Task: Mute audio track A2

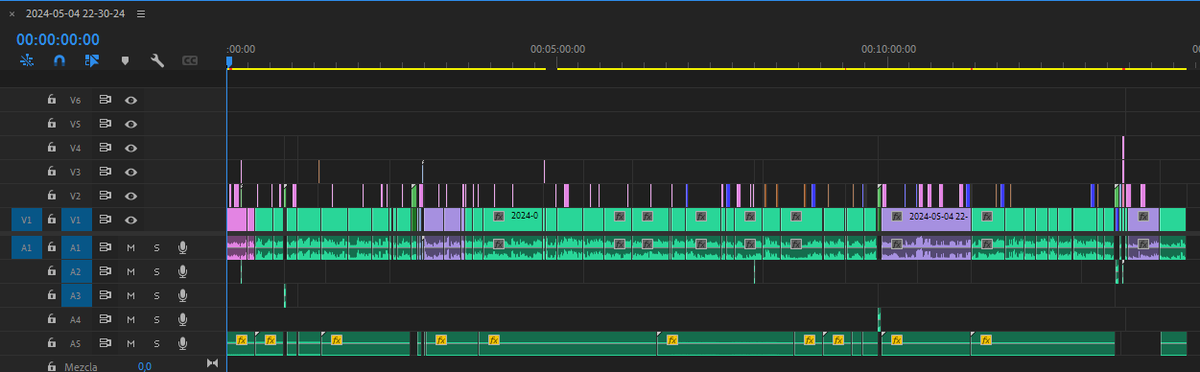Action: point(130,271)
